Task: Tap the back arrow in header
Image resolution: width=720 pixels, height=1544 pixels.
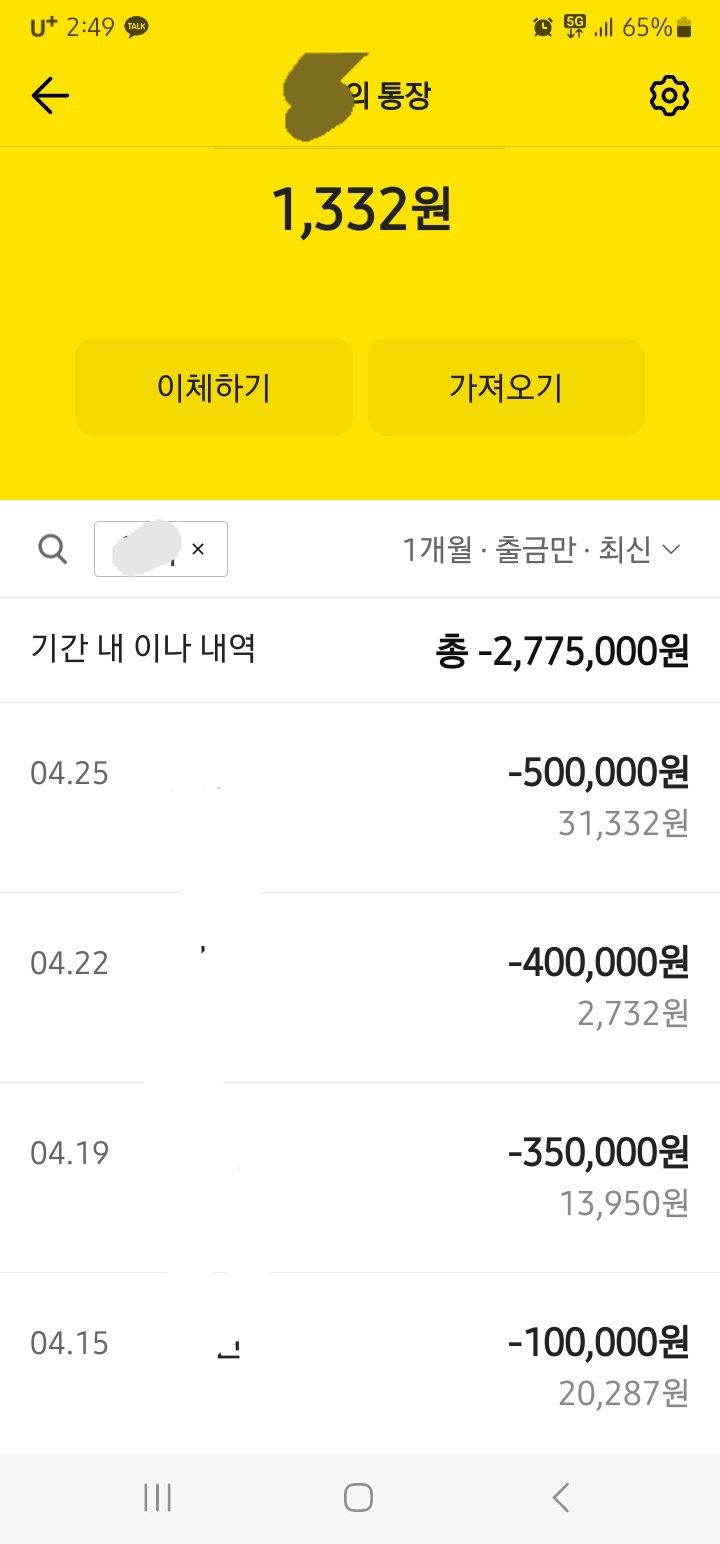Action: click(50, 96)
